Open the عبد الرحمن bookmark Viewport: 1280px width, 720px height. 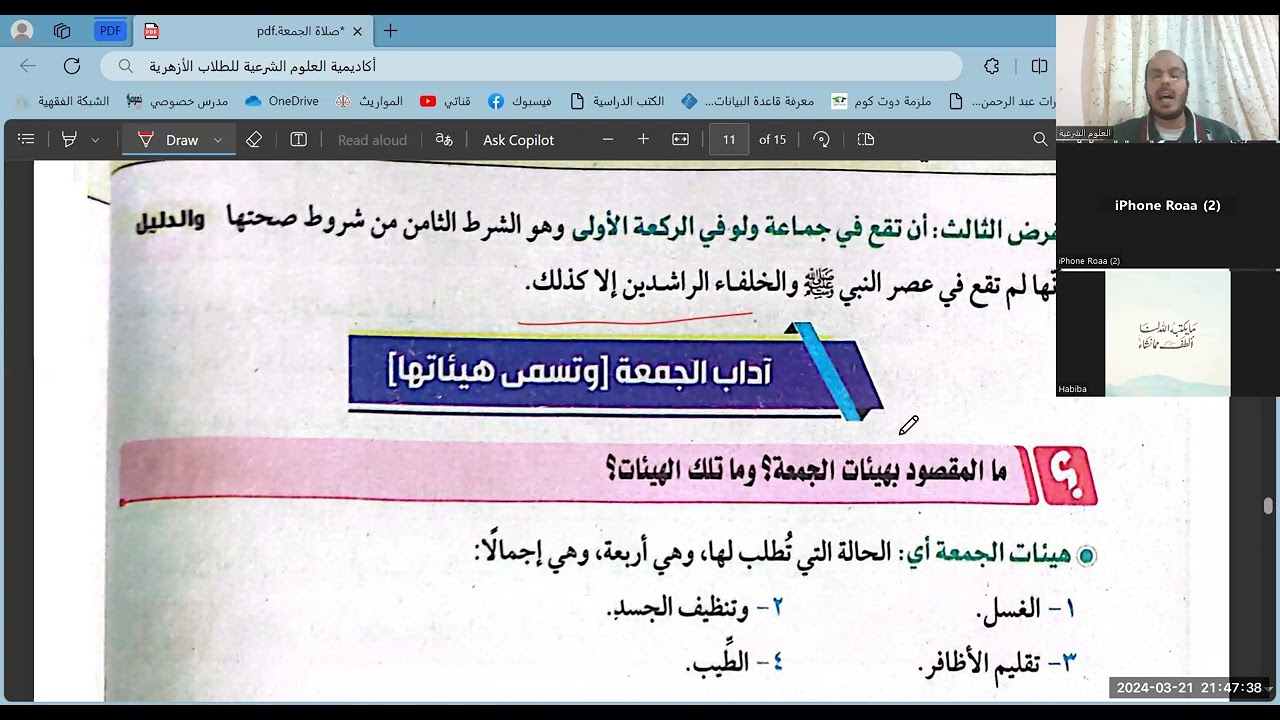[1001, 101]
